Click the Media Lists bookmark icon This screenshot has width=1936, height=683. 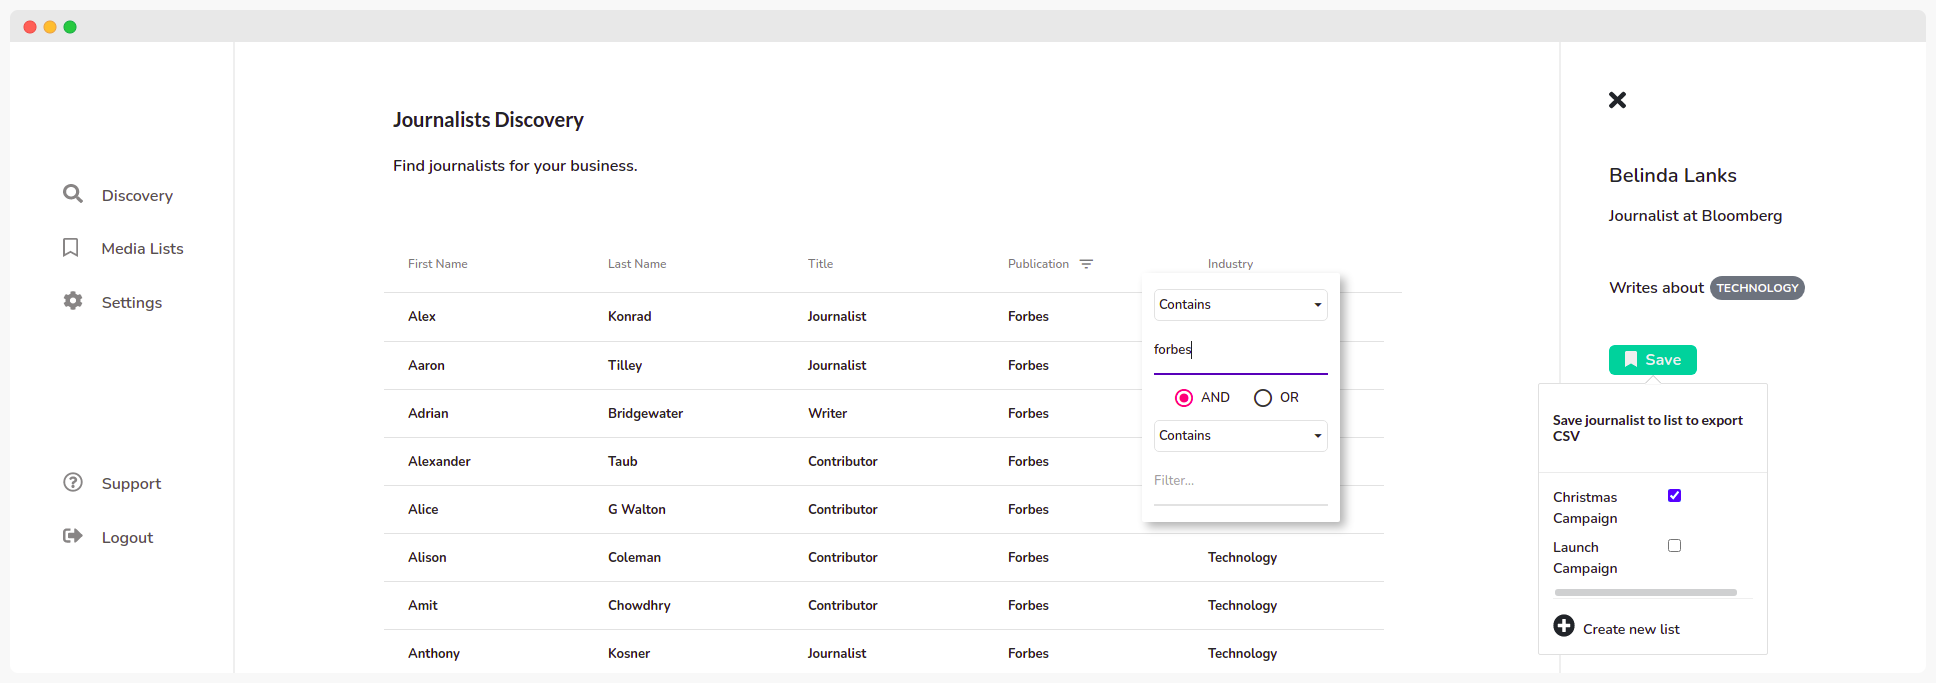70,248
